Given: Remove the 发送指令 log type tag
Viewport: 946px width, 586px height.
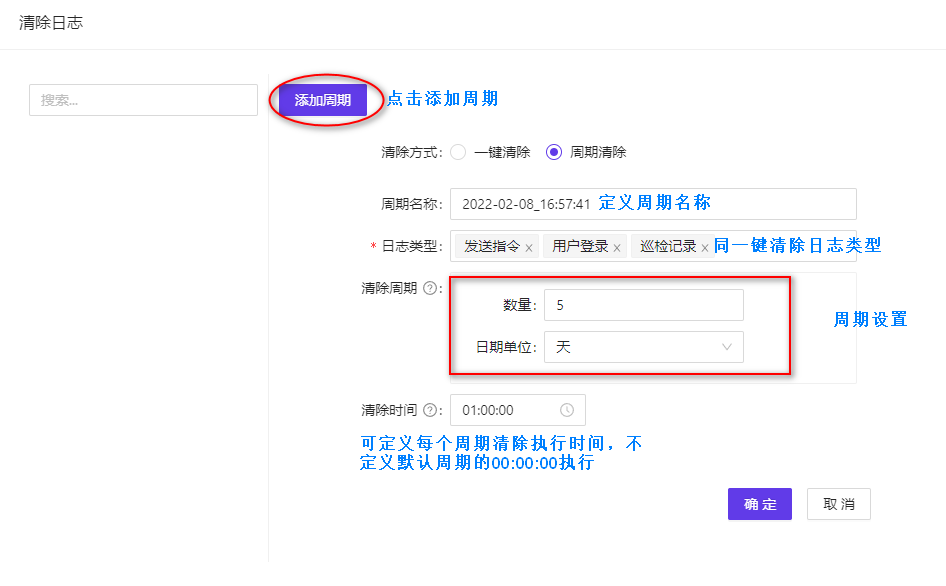Looking at the screenshot, I should (x=528, y=246).
